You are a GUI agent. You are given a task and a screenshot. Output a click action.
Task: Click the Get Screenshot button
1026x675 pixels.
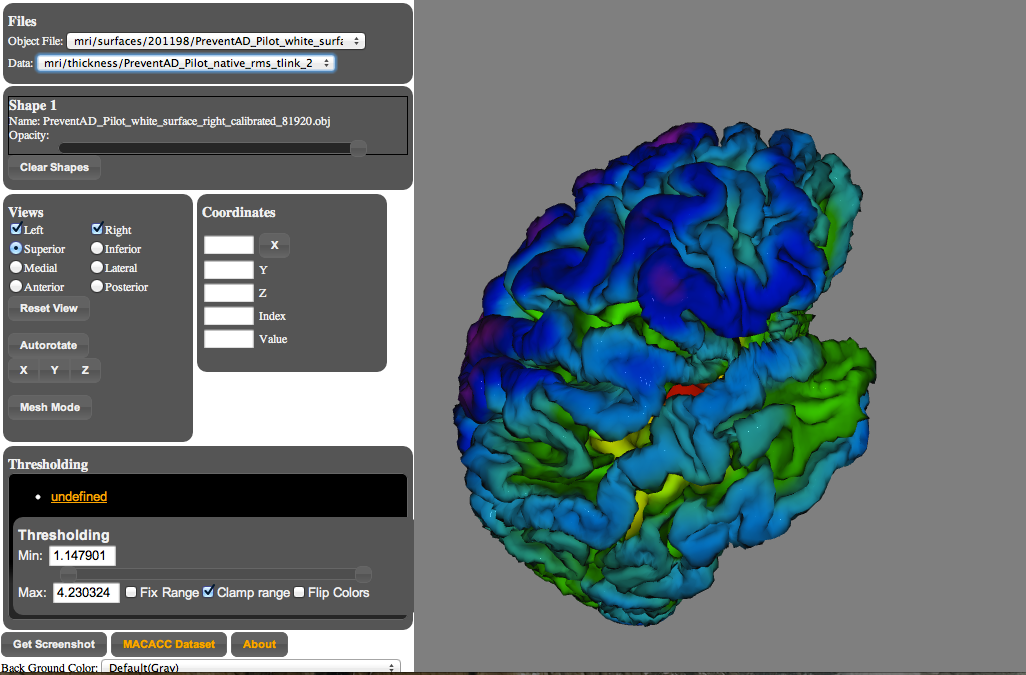point(54,644)
